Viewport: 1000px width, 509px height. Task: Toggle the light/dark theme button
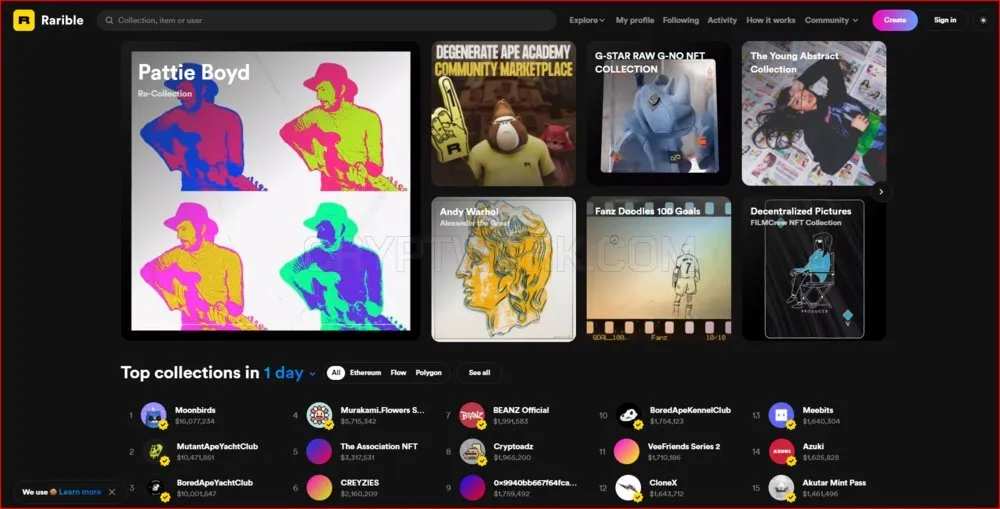(x=983, y=20)
